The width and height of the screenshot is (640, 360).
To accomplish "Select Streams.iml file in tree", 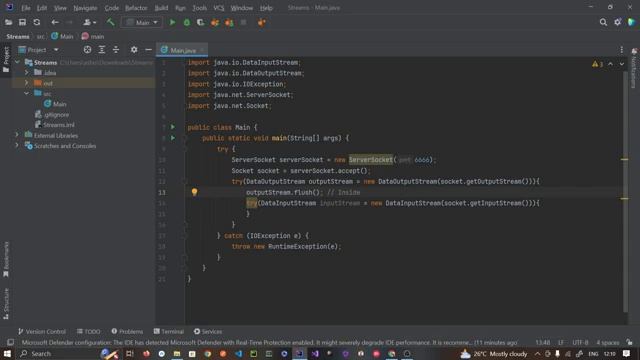I will (55, 125).
